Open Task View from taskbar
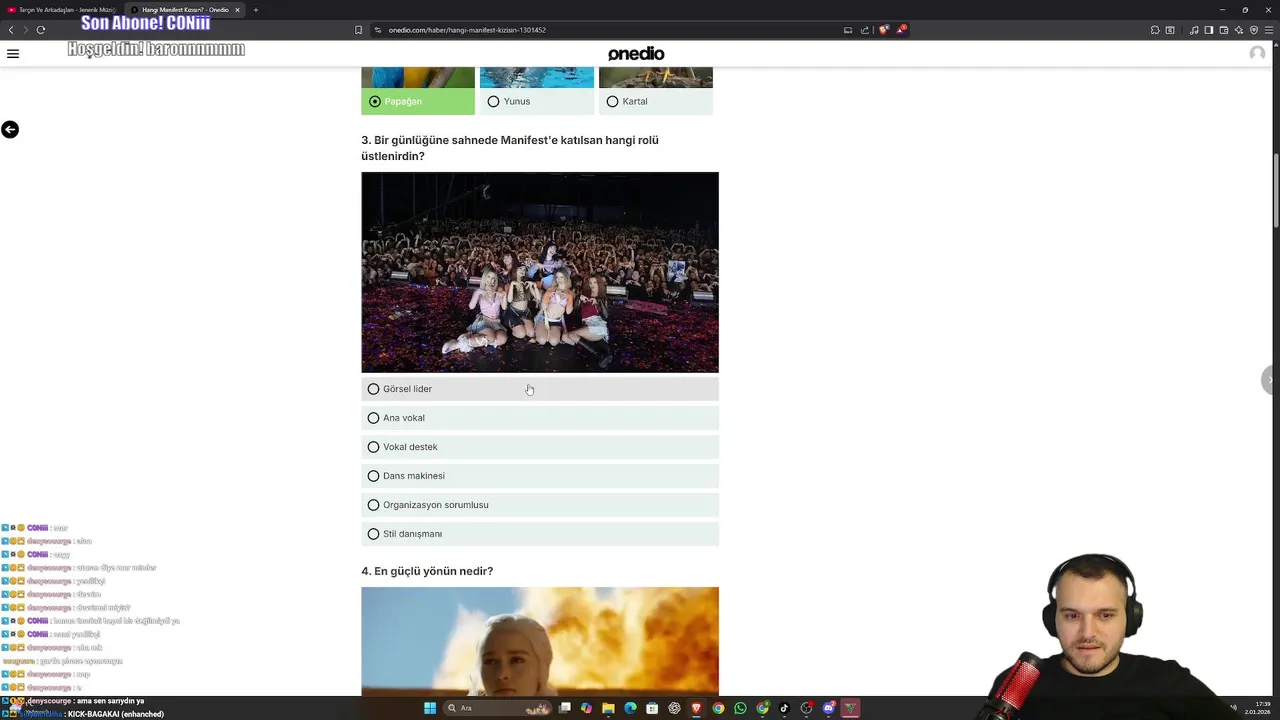The image size is (1280, 720). point(564,708)
